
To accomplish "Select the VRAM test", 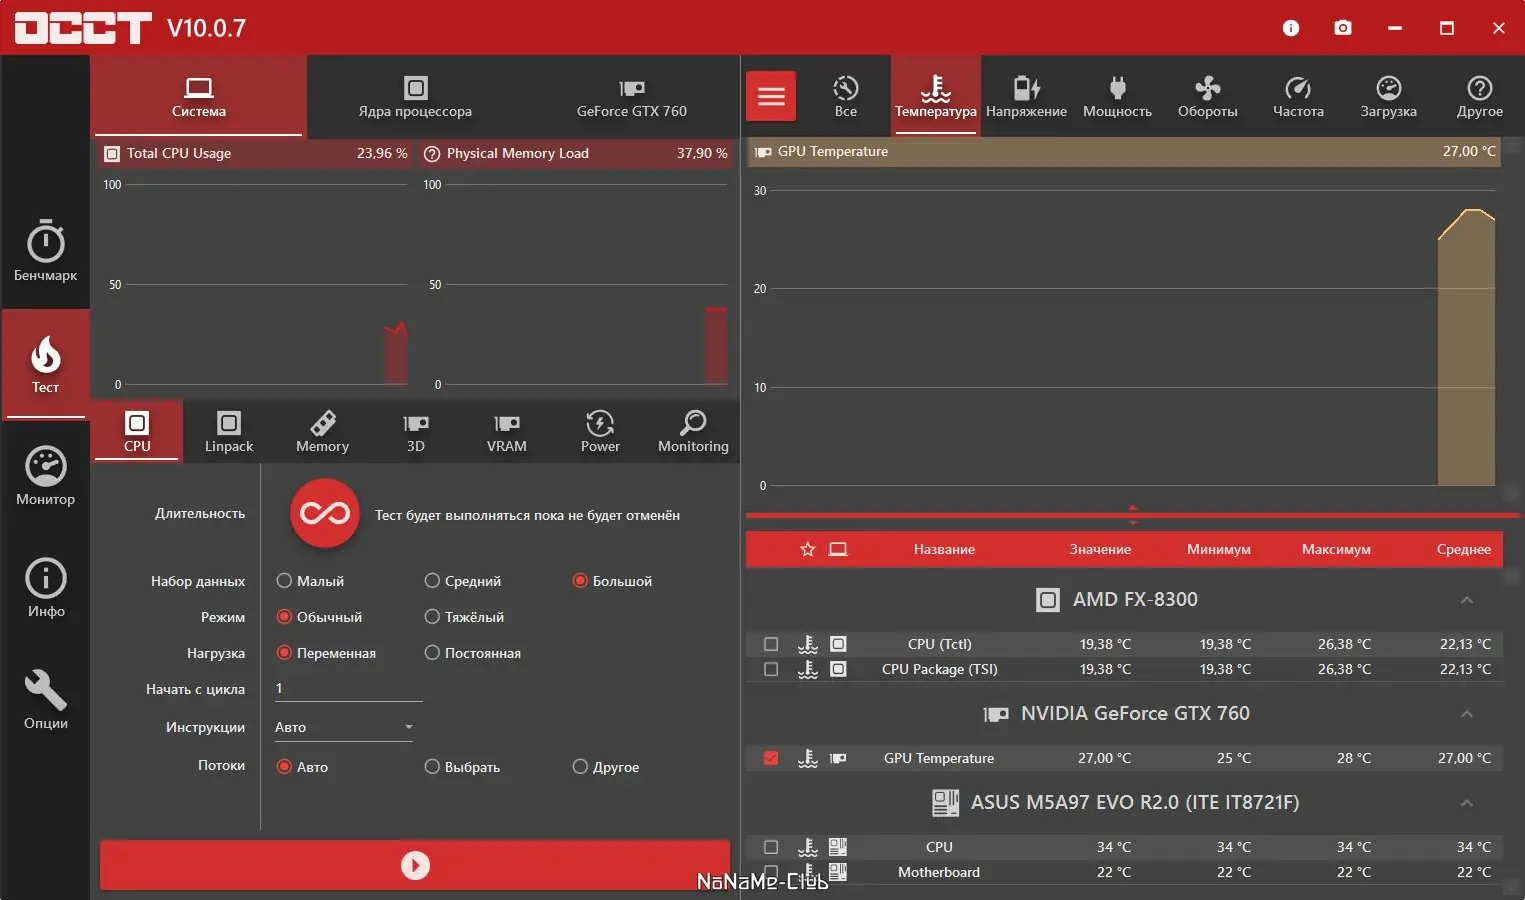I will click(507, 431).
